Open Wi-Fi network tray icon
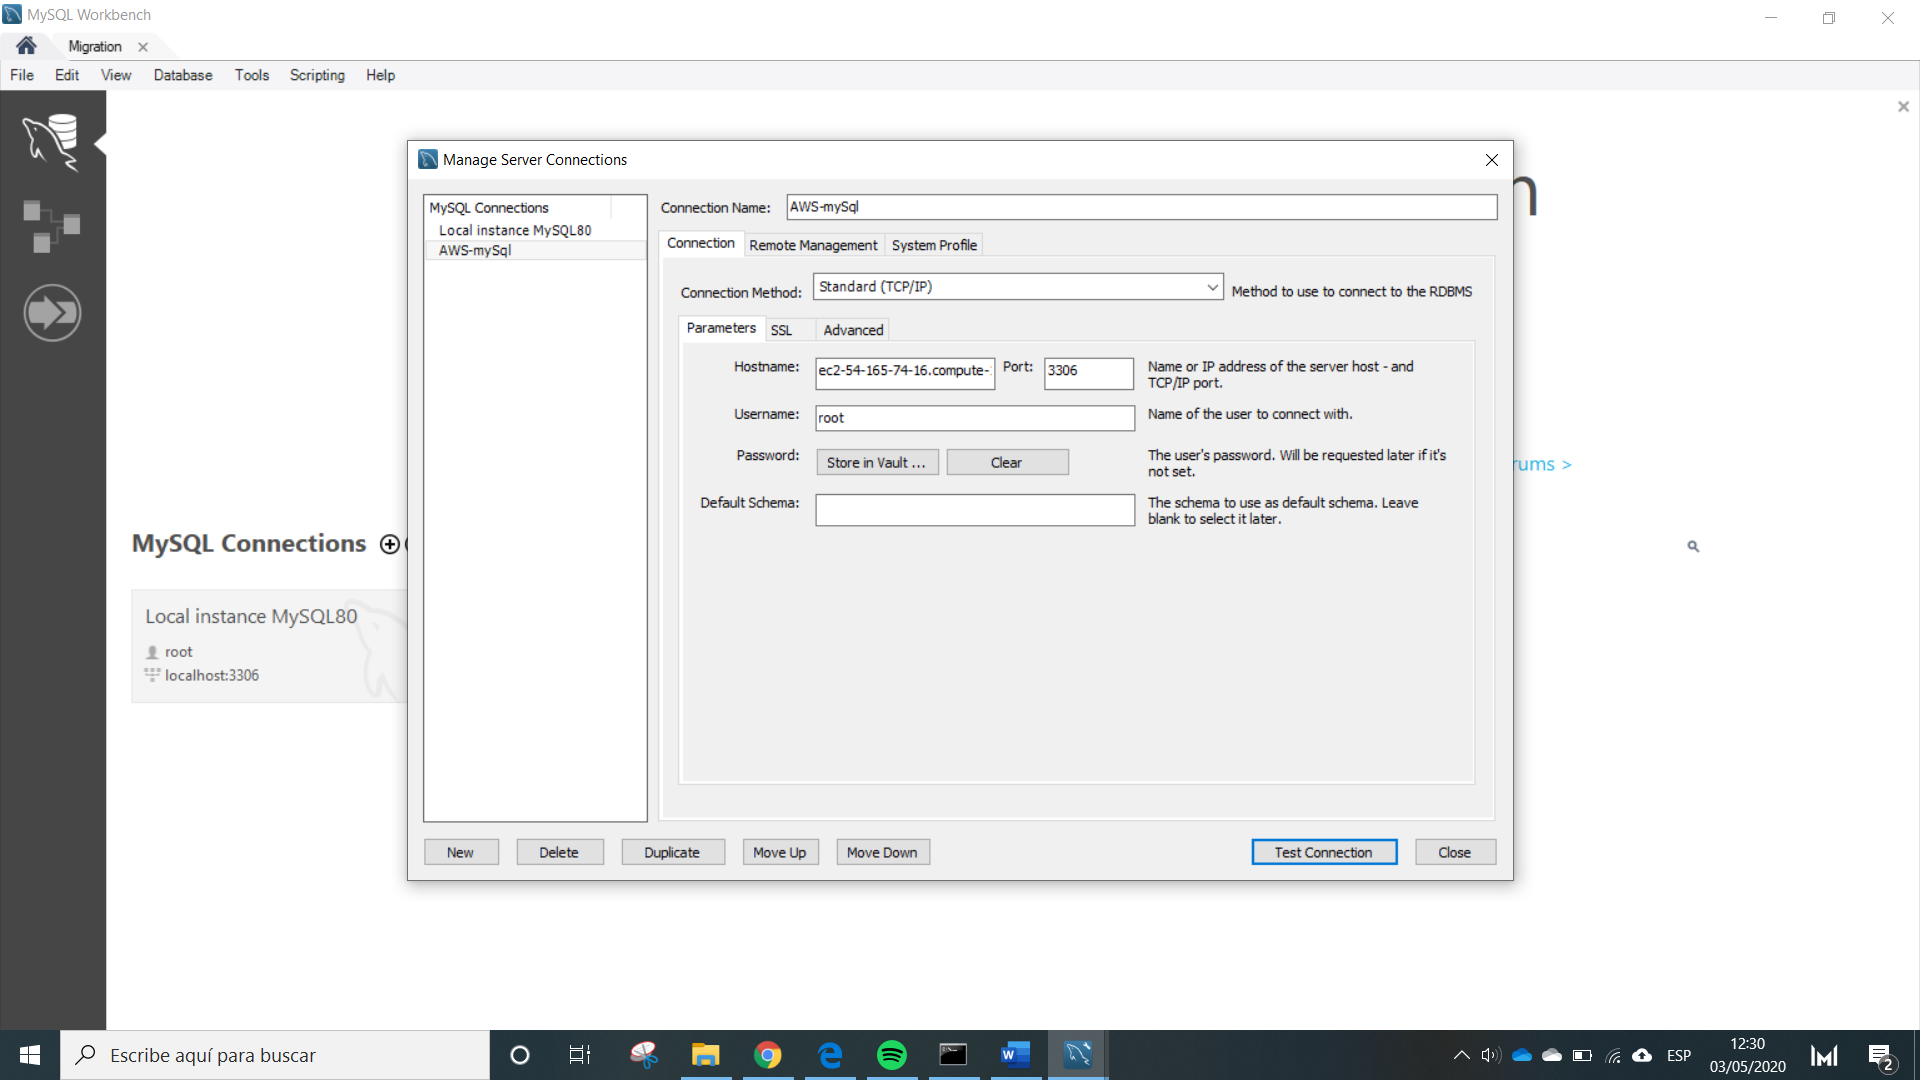The image size is (1920, 1080). 1613,1055
